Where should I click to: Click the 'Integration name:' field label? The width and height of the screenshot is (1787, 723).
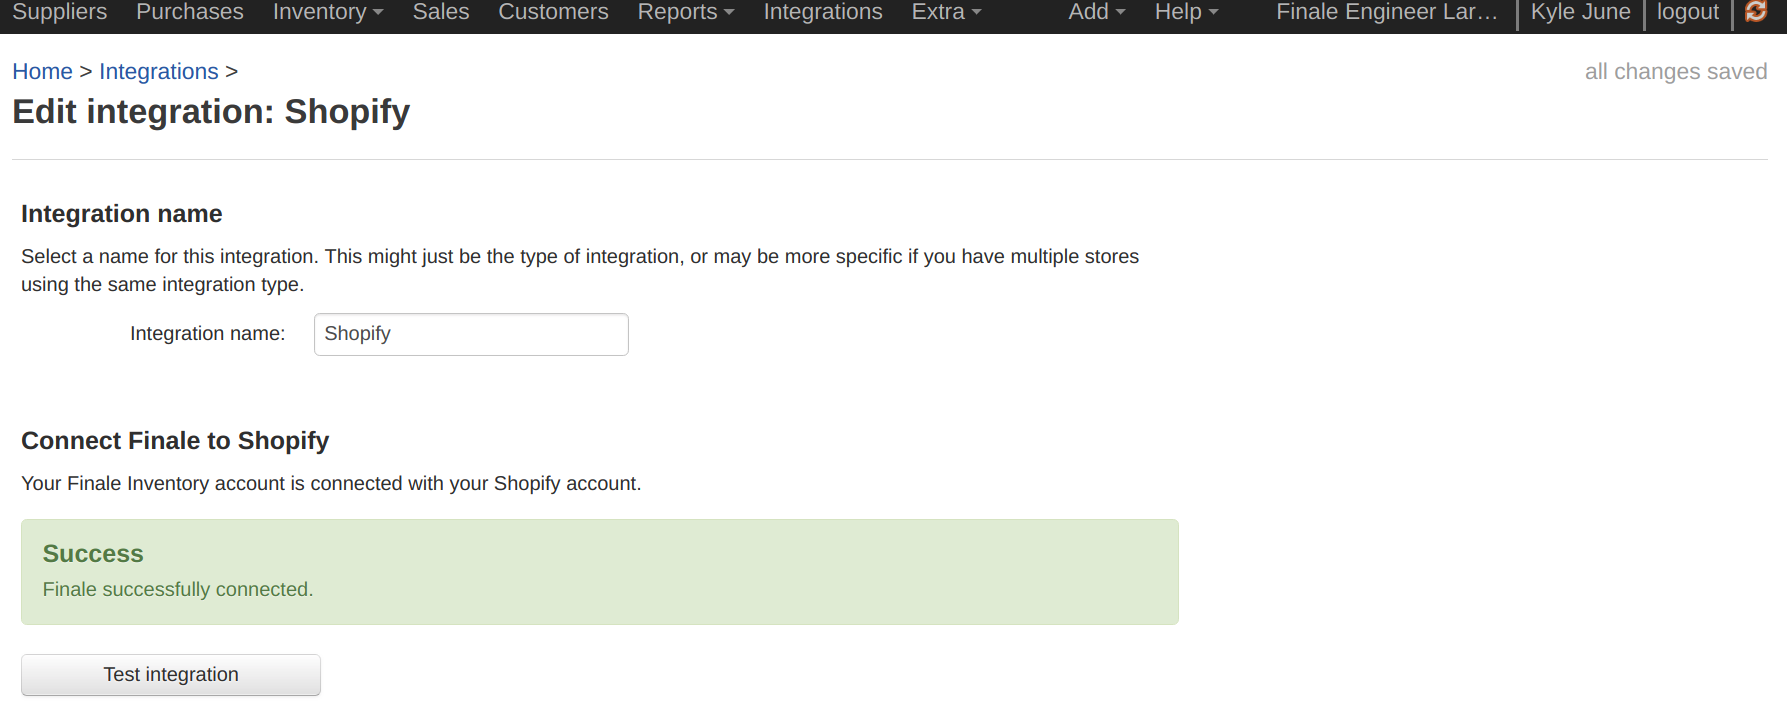point(208,334)
